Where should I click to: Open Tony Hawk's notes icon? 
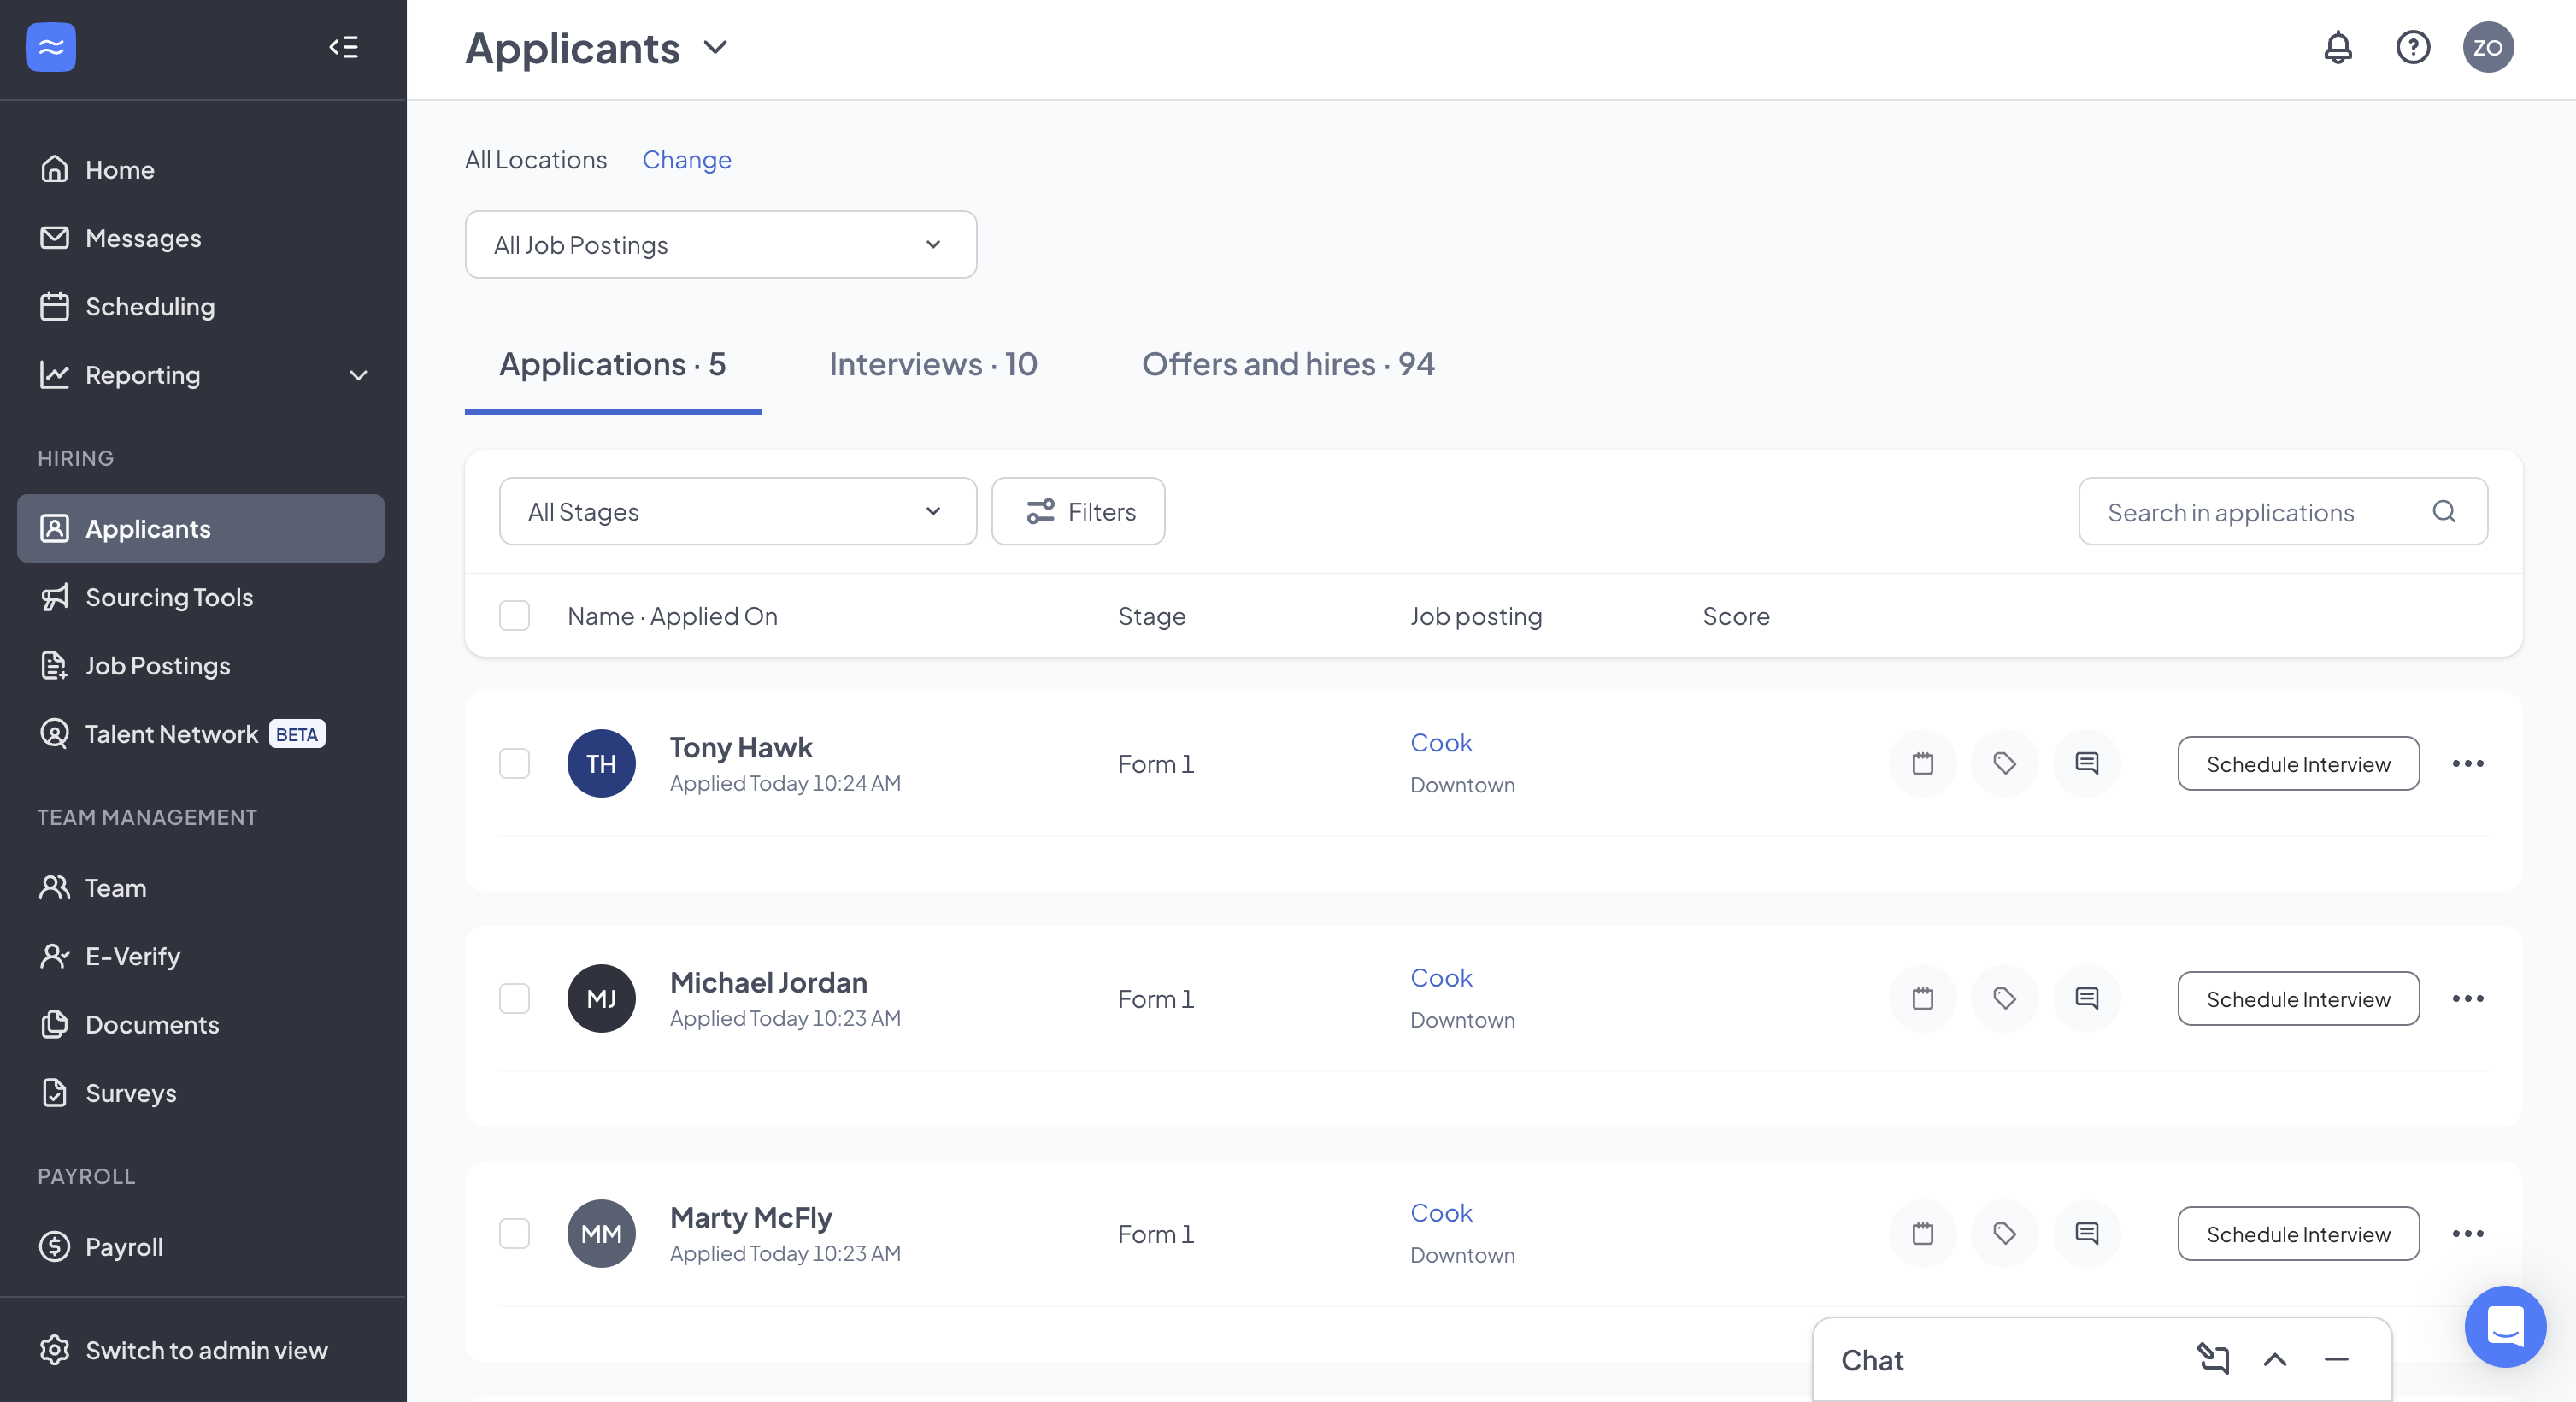[x=1922, y=763]
